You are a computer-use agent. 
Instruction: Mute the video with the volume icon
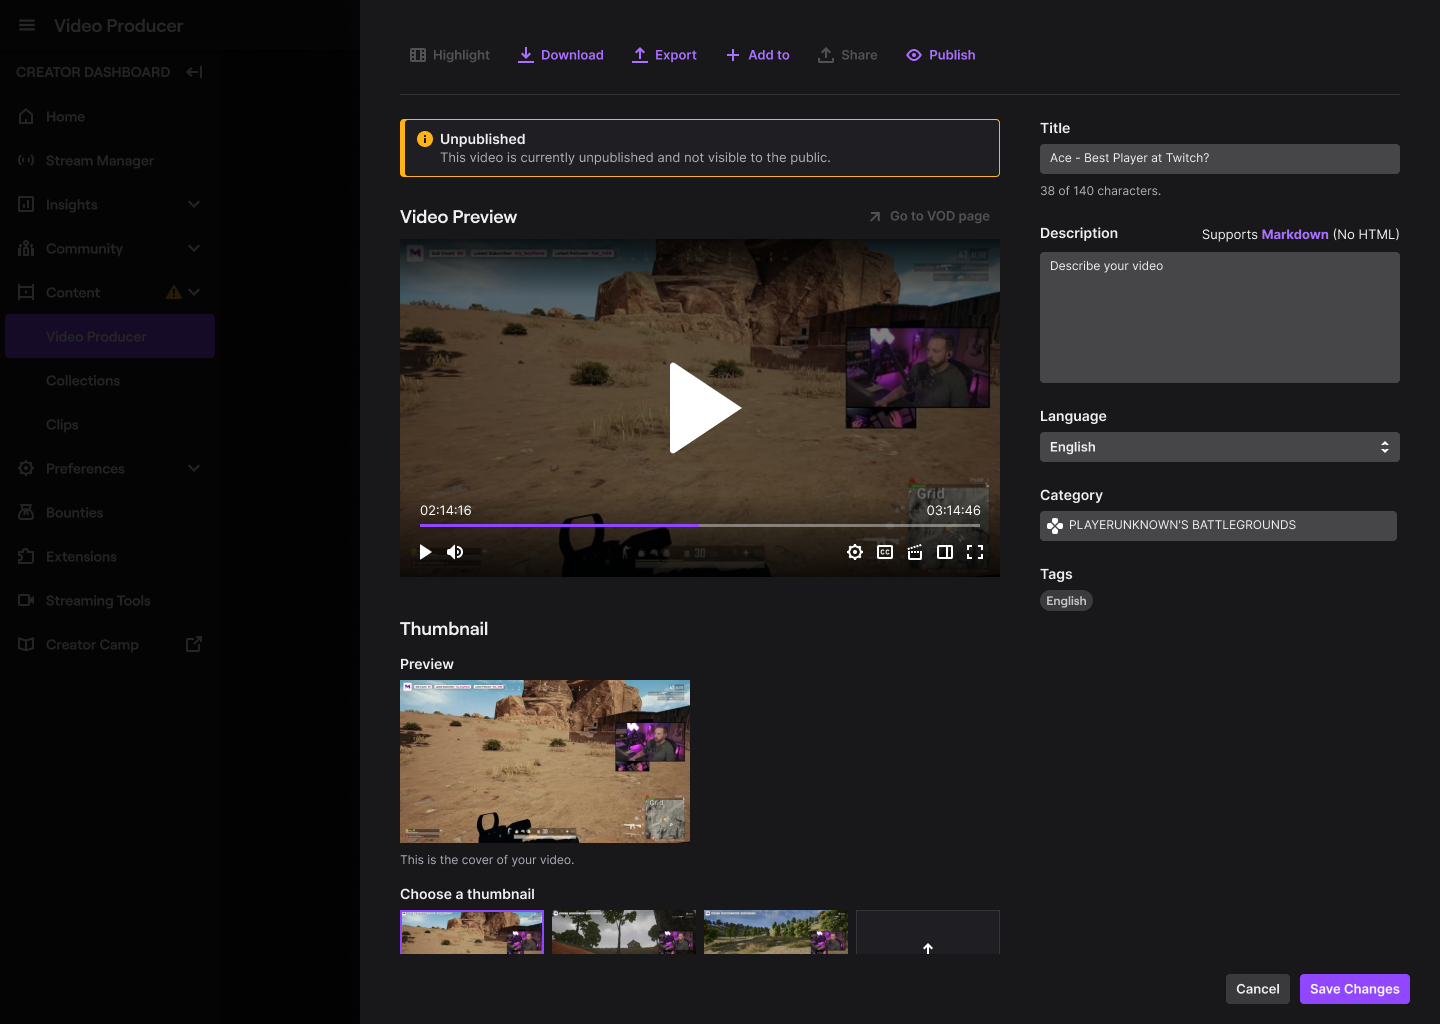coord(455,552)
